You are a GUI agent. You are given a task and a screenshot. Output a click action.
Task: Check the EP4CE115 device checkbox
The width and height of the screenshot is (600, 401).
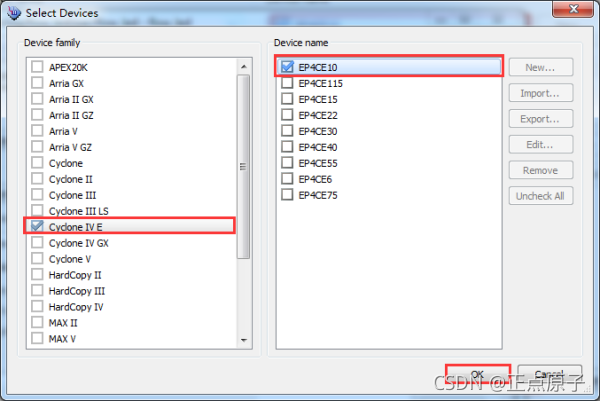(287, 83)
